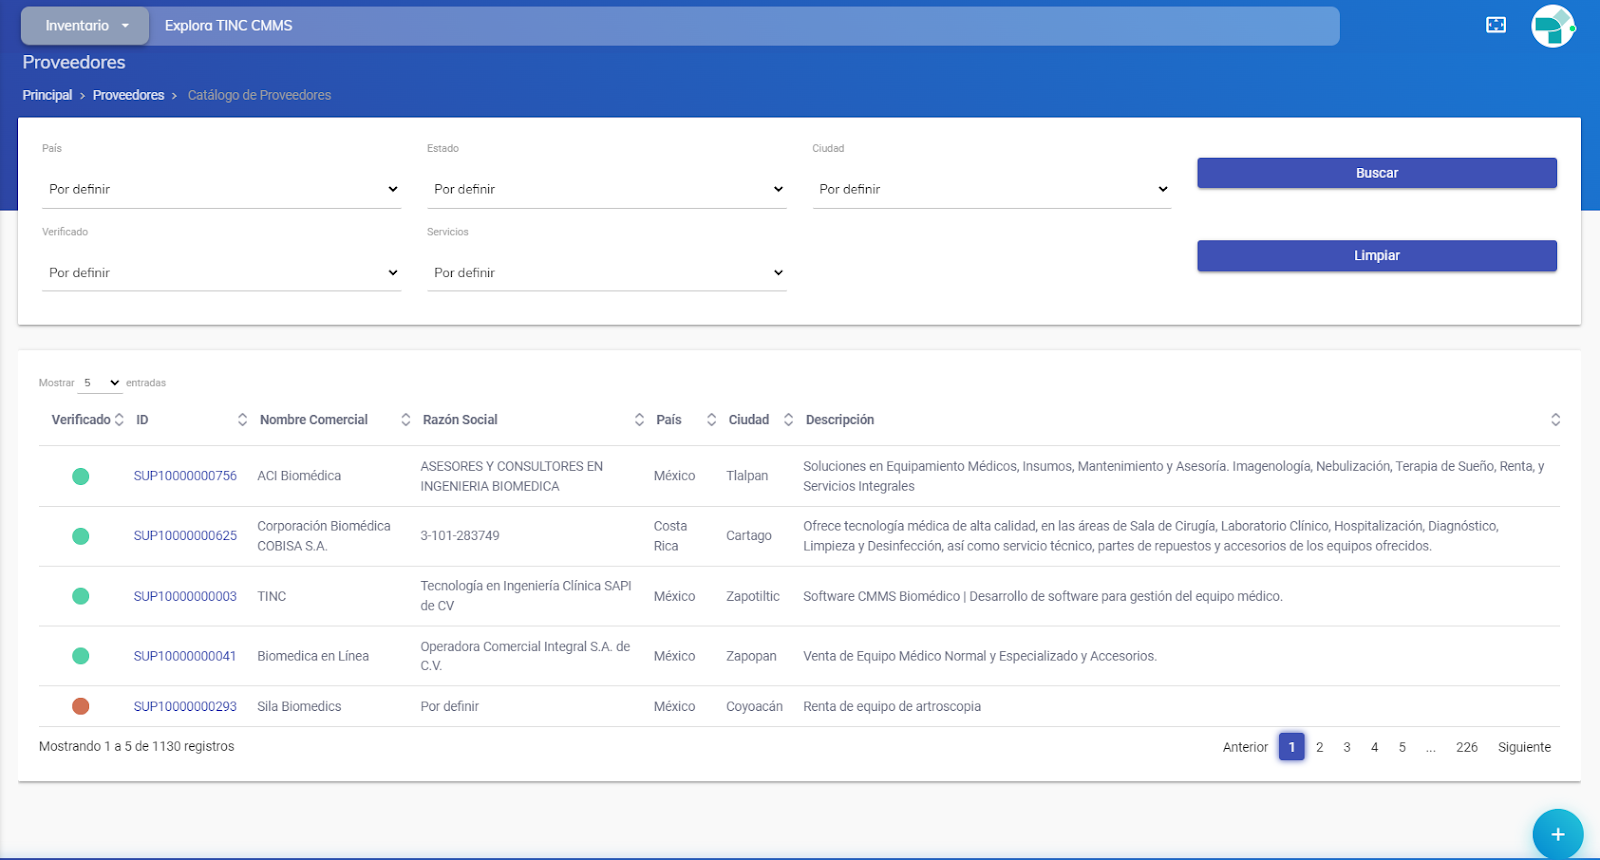Open the País filter dropdown

click(x=221, y=189)
